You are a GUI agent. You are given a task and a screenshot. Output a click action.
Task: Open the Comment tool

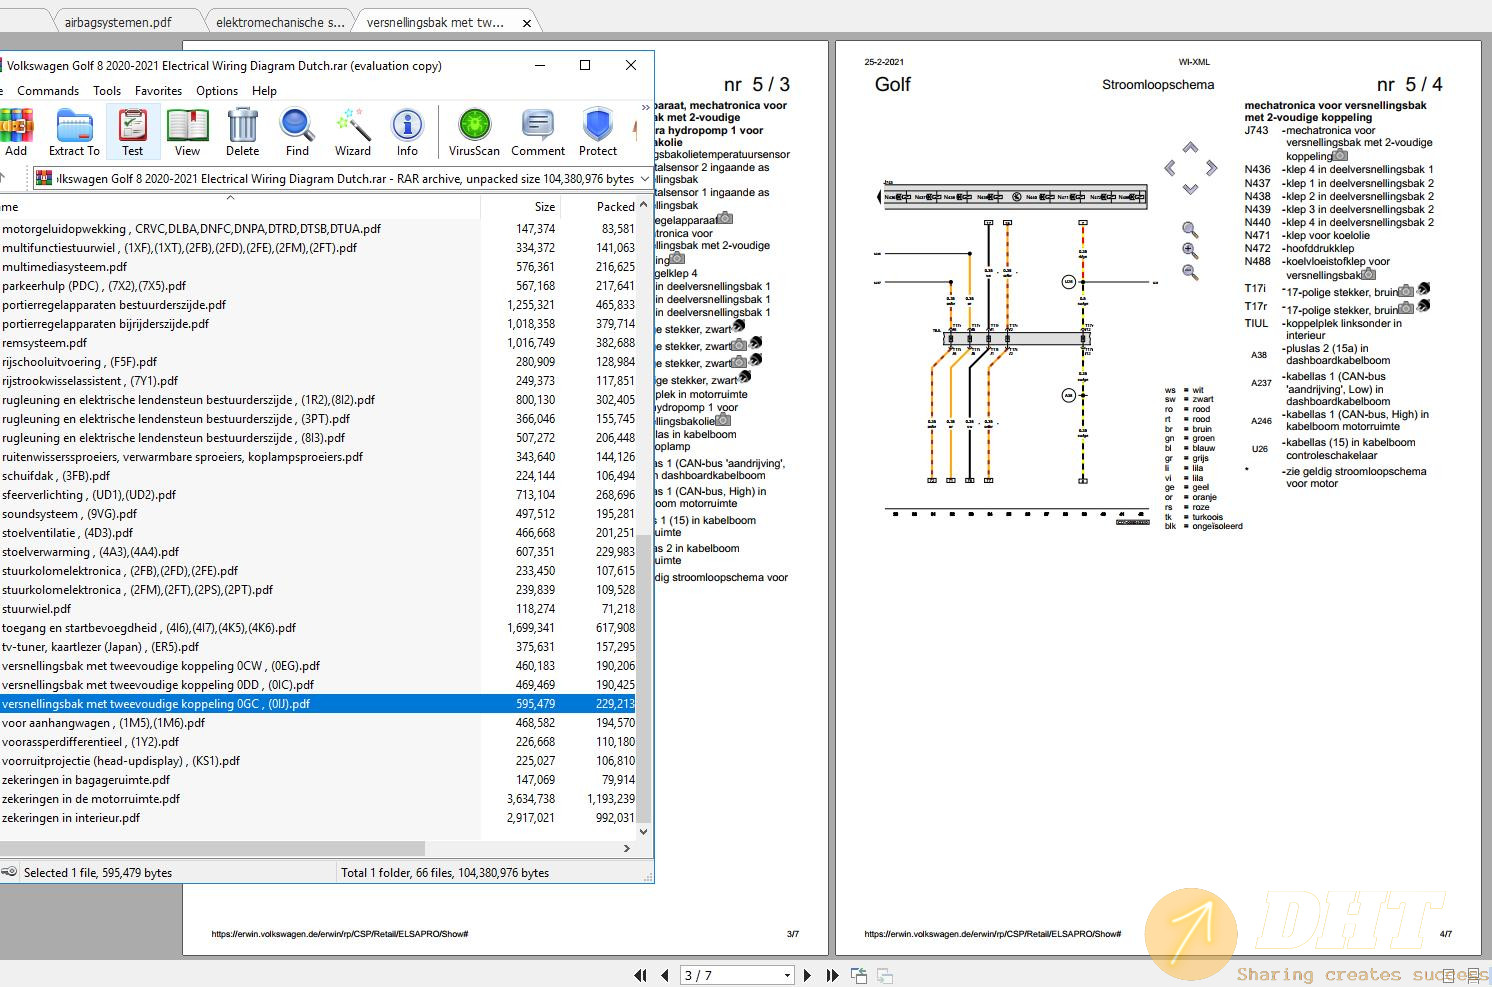(x=538, y=132)
